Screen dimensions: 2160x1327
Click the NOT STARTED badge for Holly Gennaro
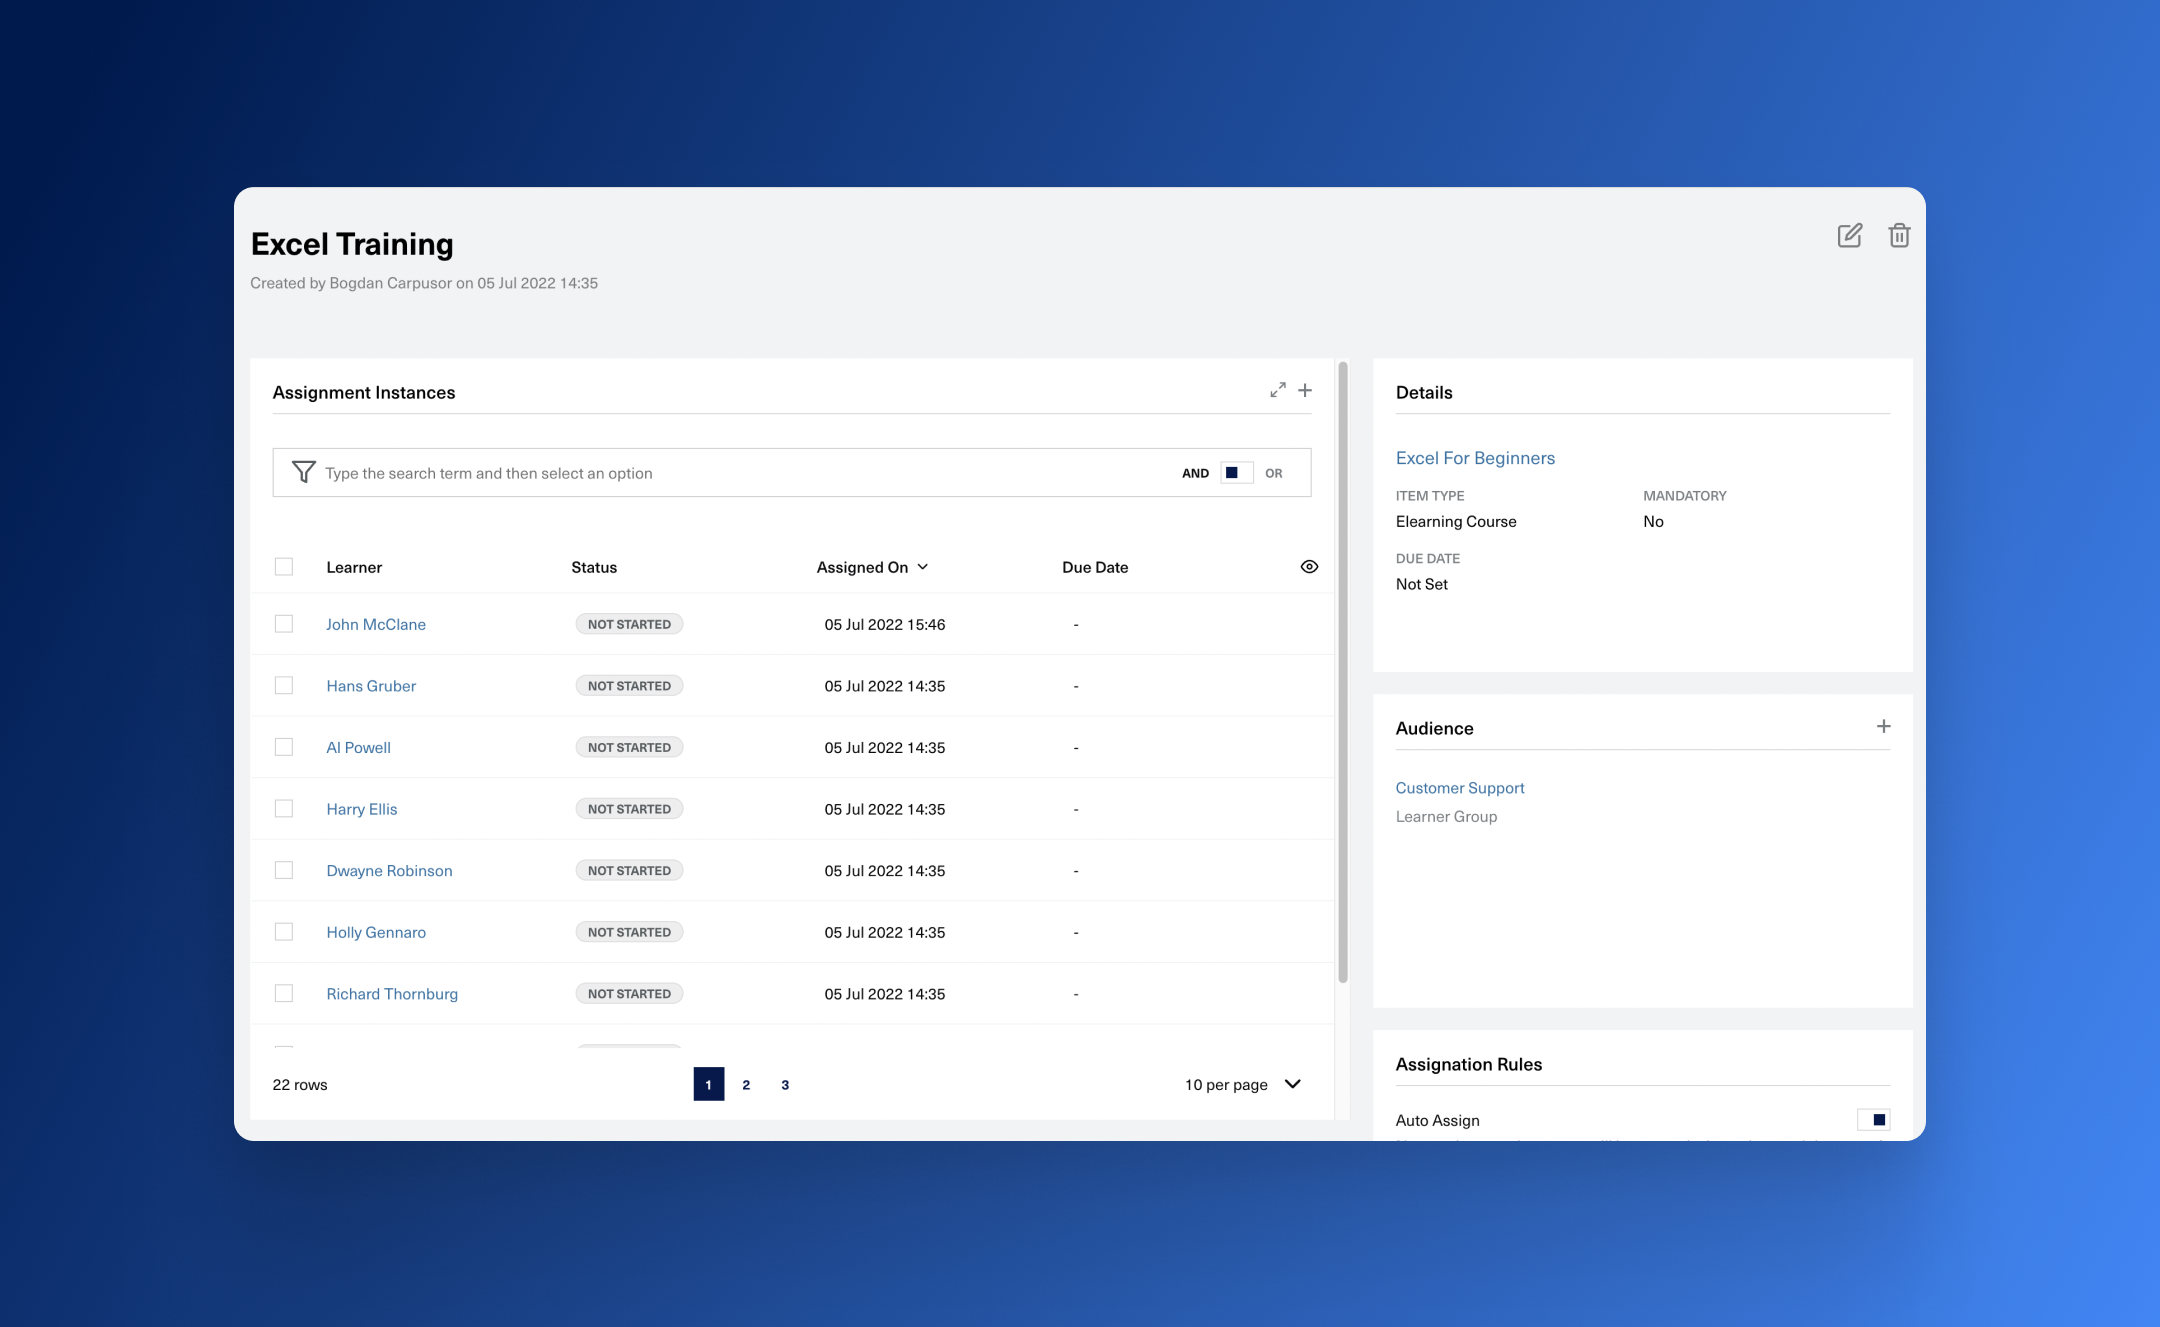point(629,932)
